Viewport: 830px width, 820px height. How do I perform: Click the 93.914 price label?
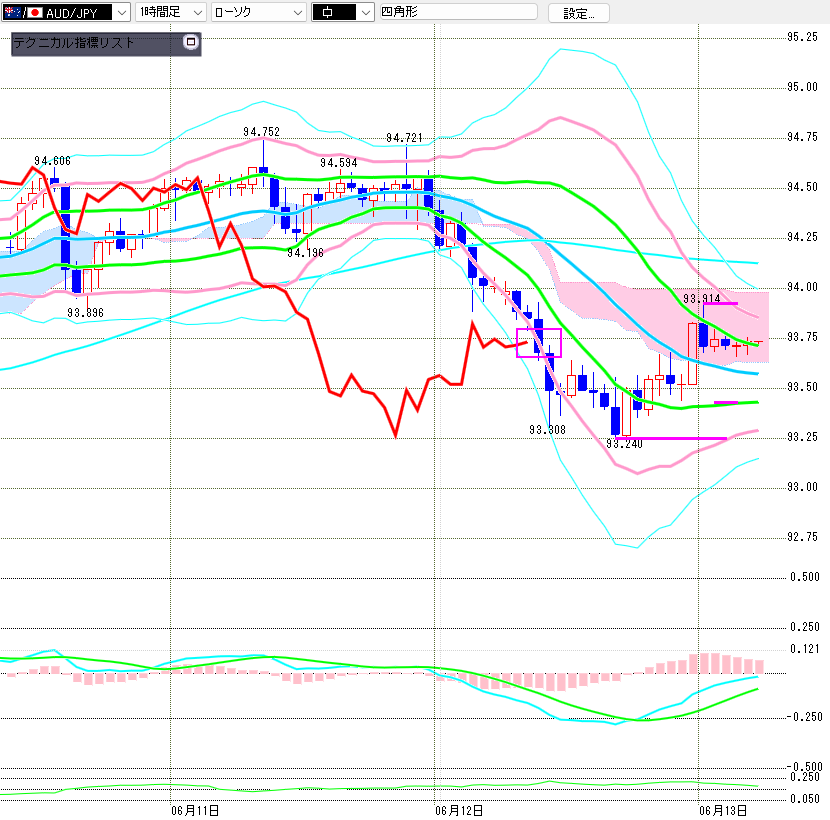(702, 299)
